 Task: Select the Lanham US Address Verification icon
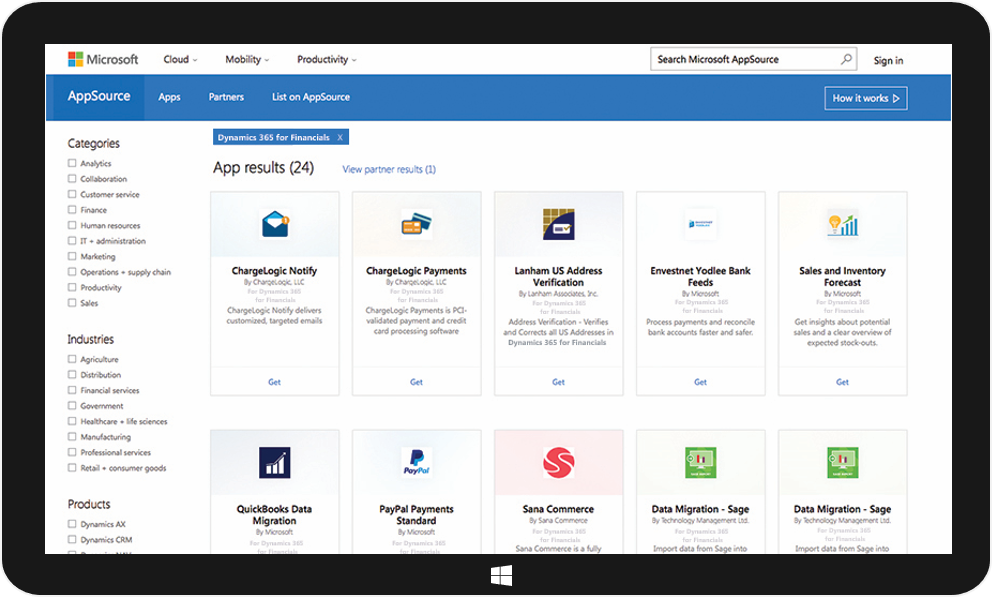pos(558,224)
